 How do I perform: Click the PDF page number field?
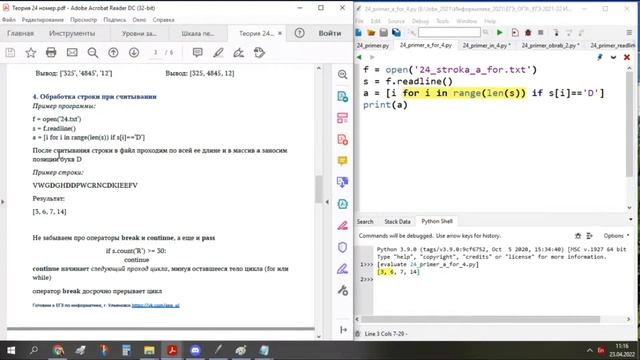[155, 52]
